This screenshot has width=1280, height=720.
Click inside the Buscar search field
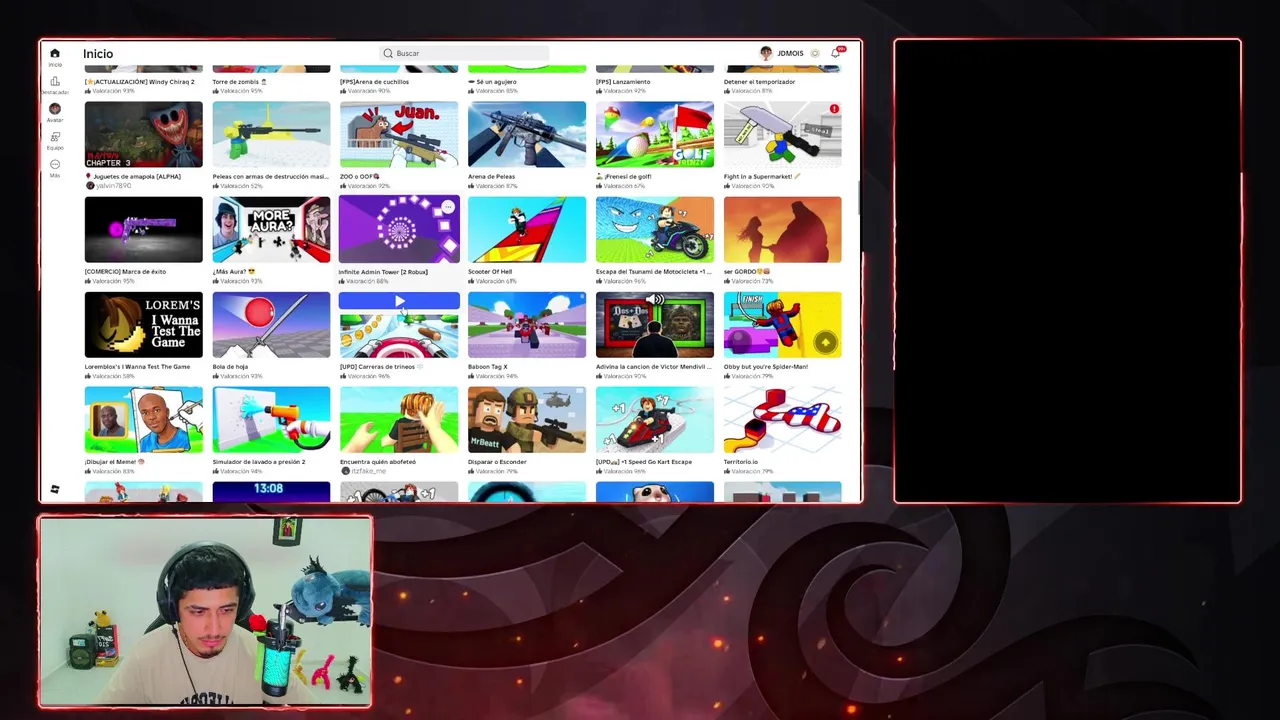coord(465,53)
